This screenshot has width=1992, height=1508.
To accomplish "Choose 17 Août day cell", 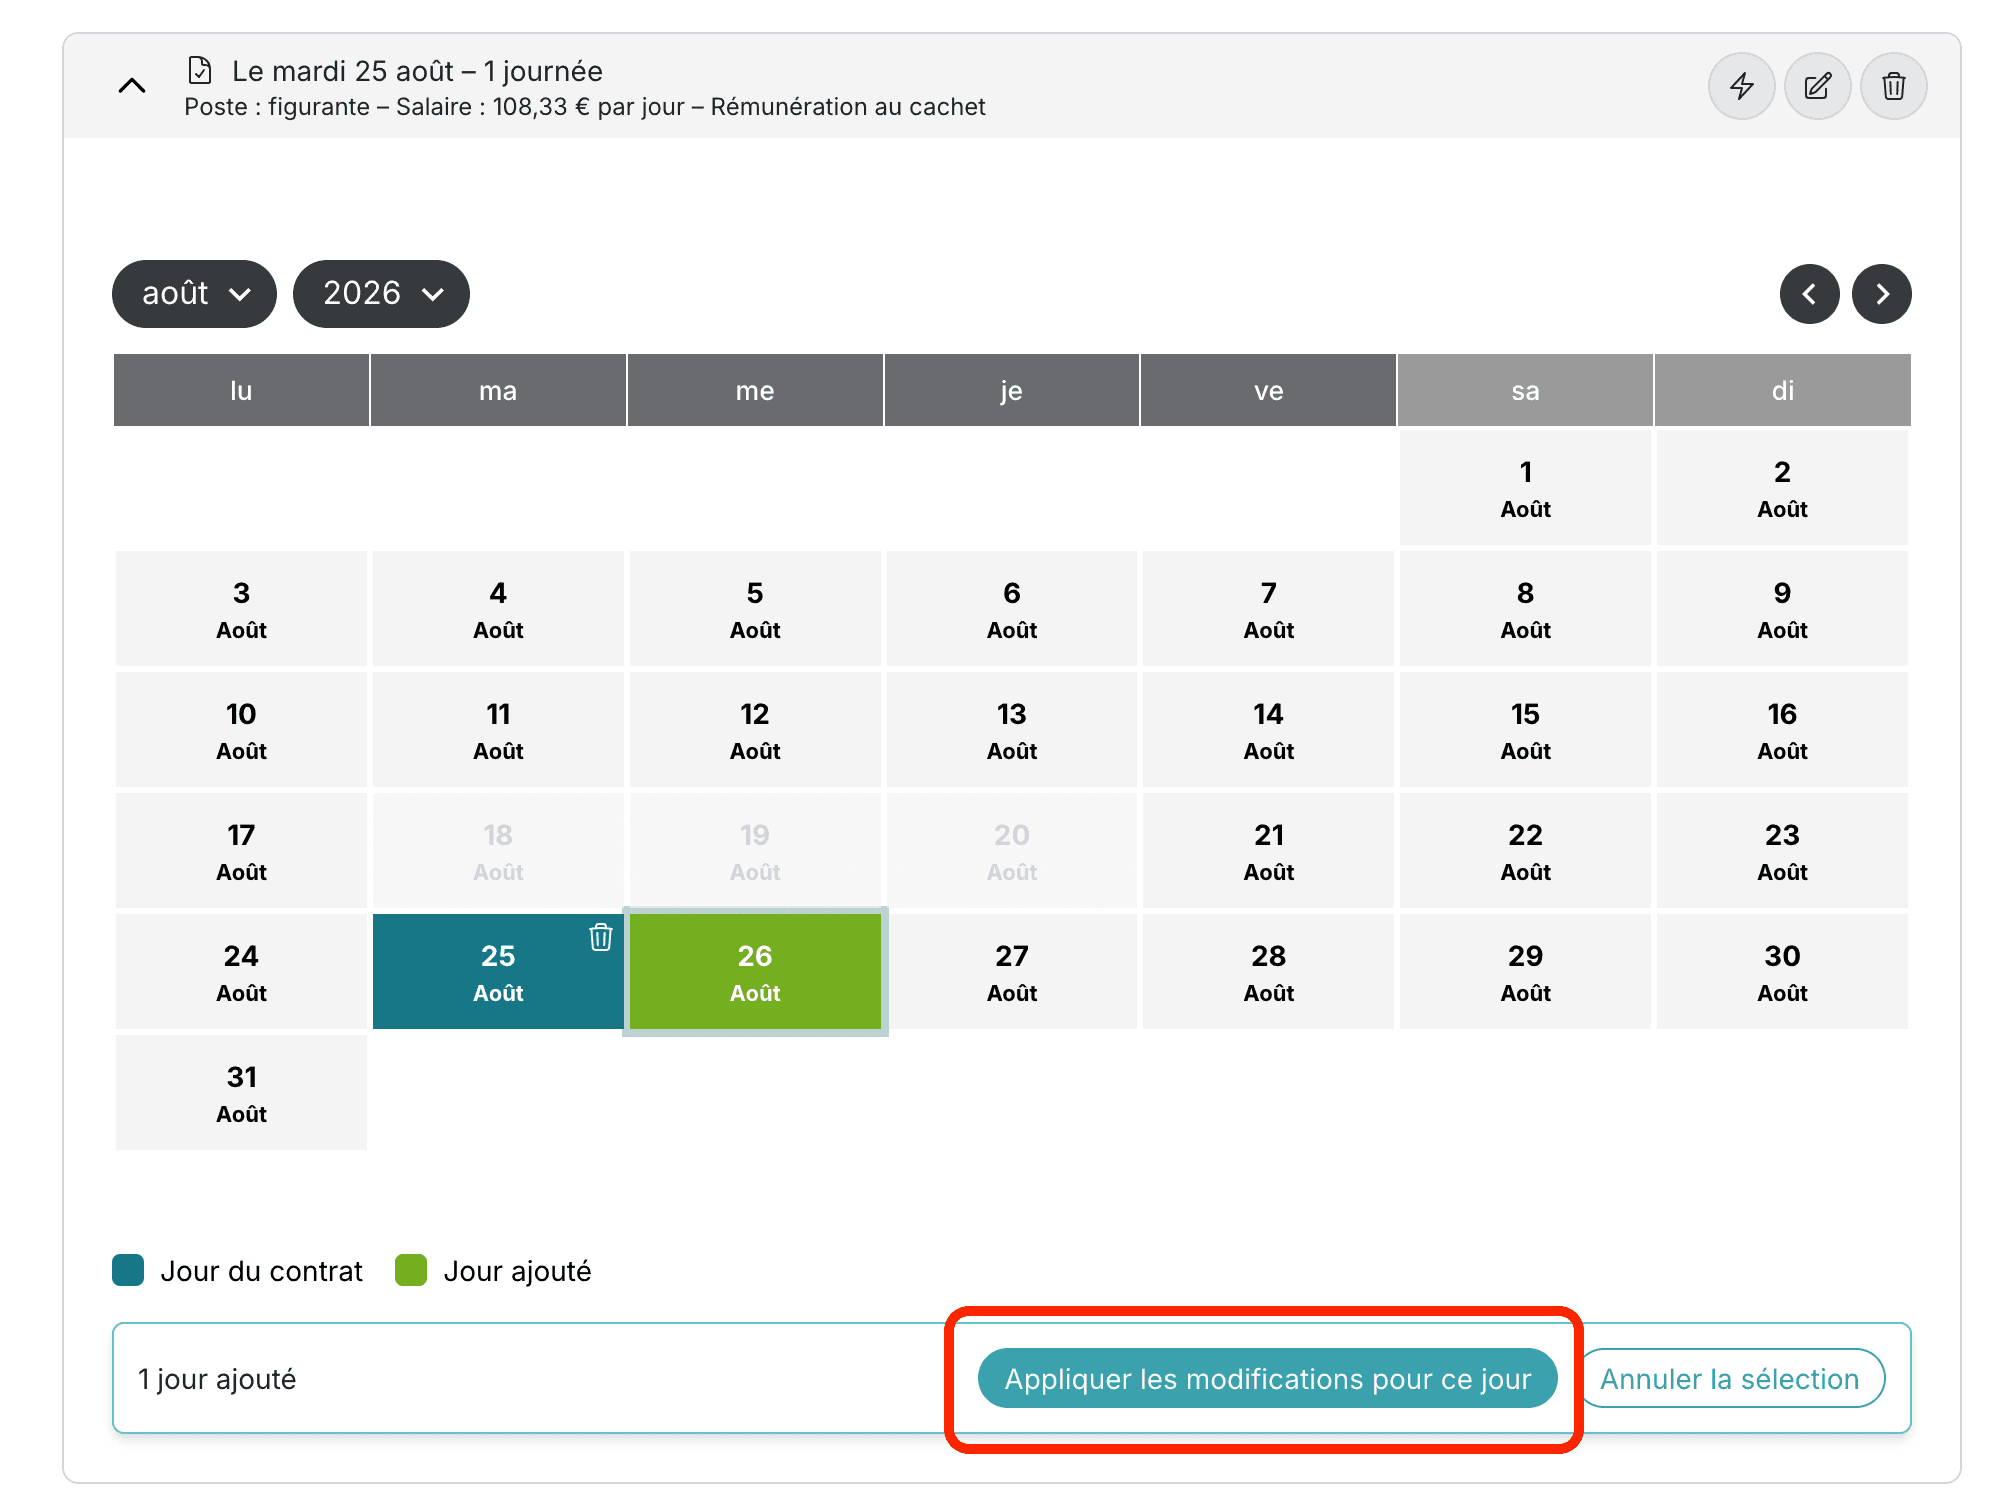I will 241,851.
